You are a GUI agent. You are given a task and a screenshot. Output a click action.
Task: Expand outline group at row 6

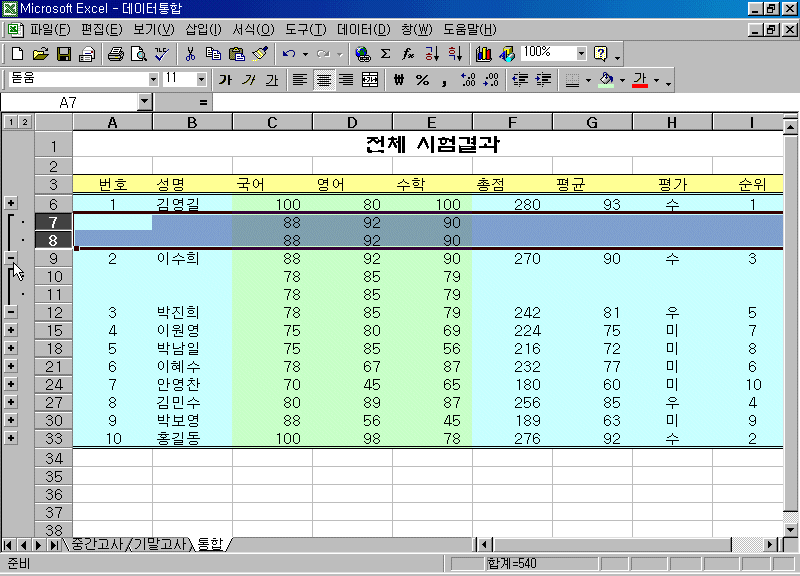[x=11, y=203]
